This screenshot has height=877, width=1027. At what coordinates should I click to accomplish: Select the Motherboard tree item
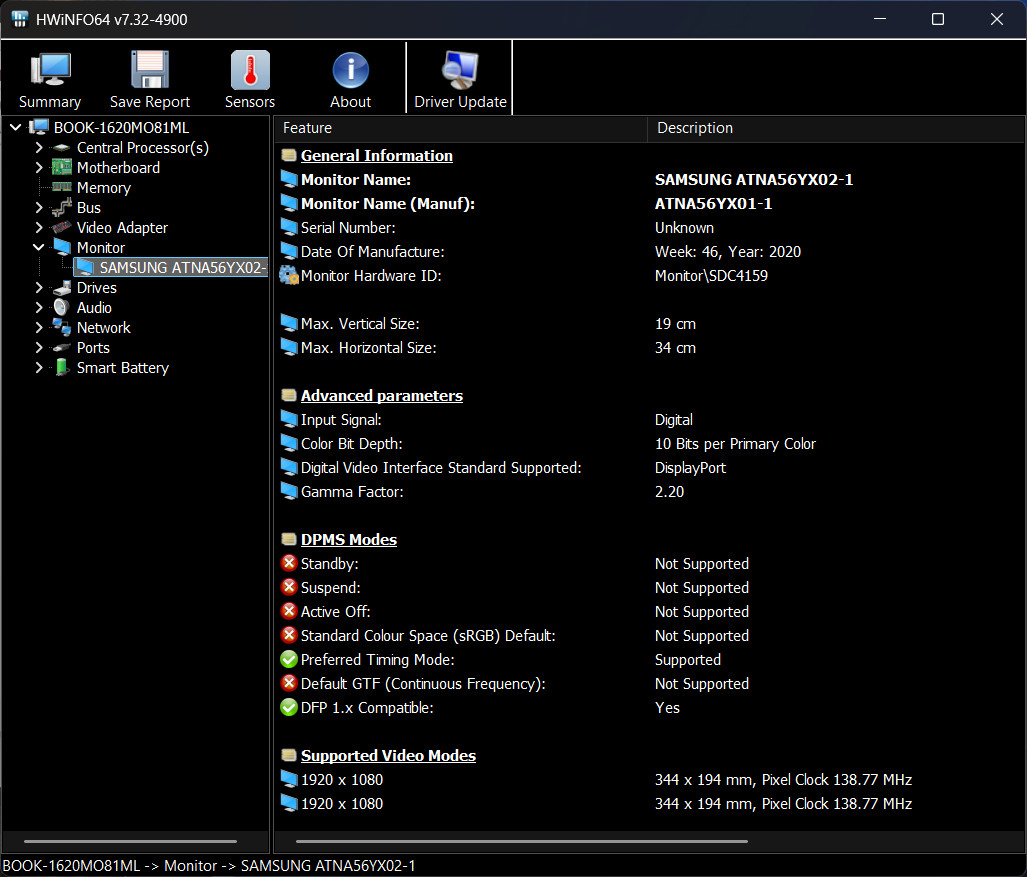[x=119, y=168]
